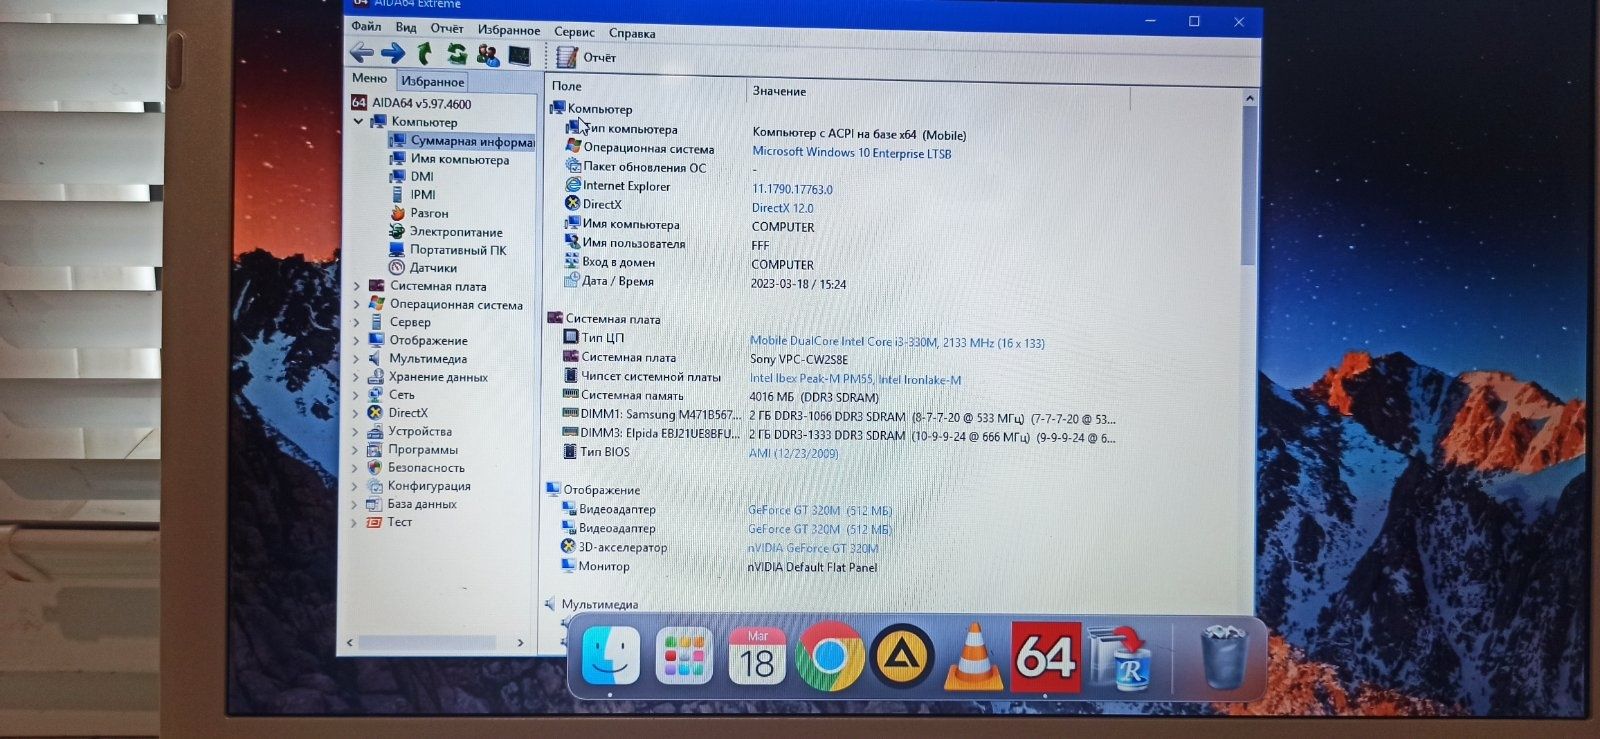
Task: Open the Calendar dock icon
Action: [757, 656]
